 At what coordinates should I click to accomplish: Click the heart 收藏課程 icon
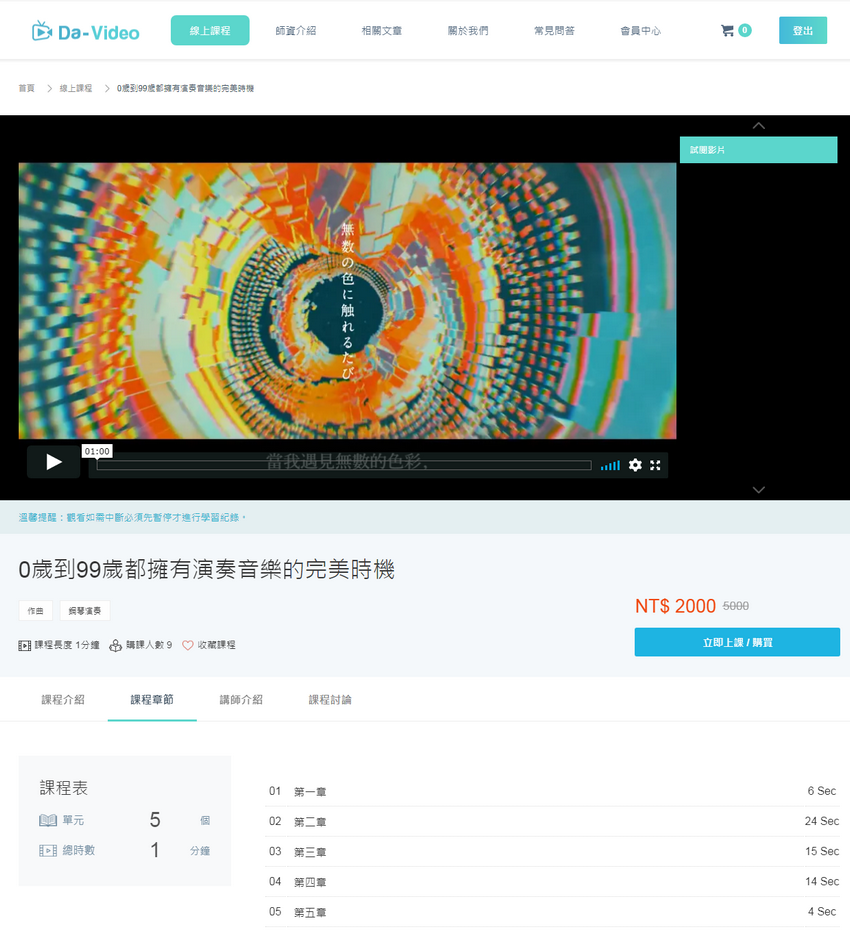187,645
